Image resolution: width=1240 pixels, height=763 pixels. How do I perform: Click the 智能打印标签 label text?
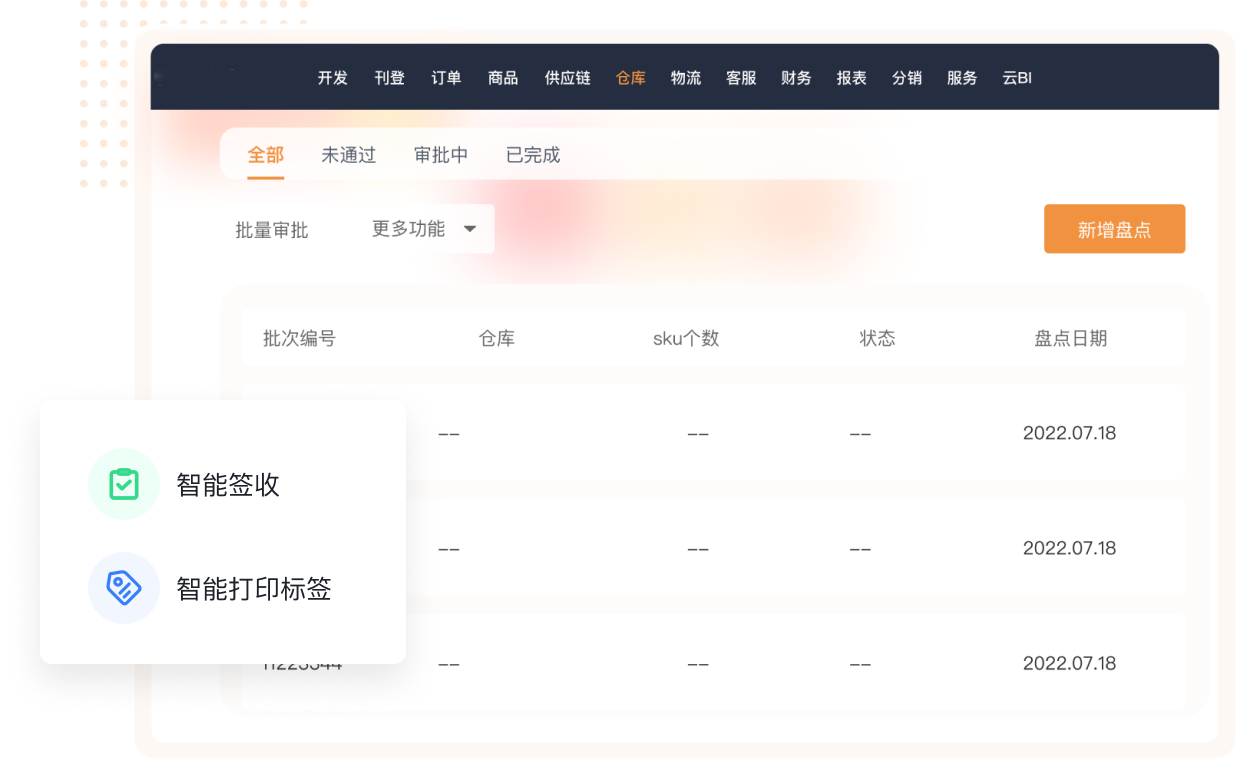tap(254, 589)
